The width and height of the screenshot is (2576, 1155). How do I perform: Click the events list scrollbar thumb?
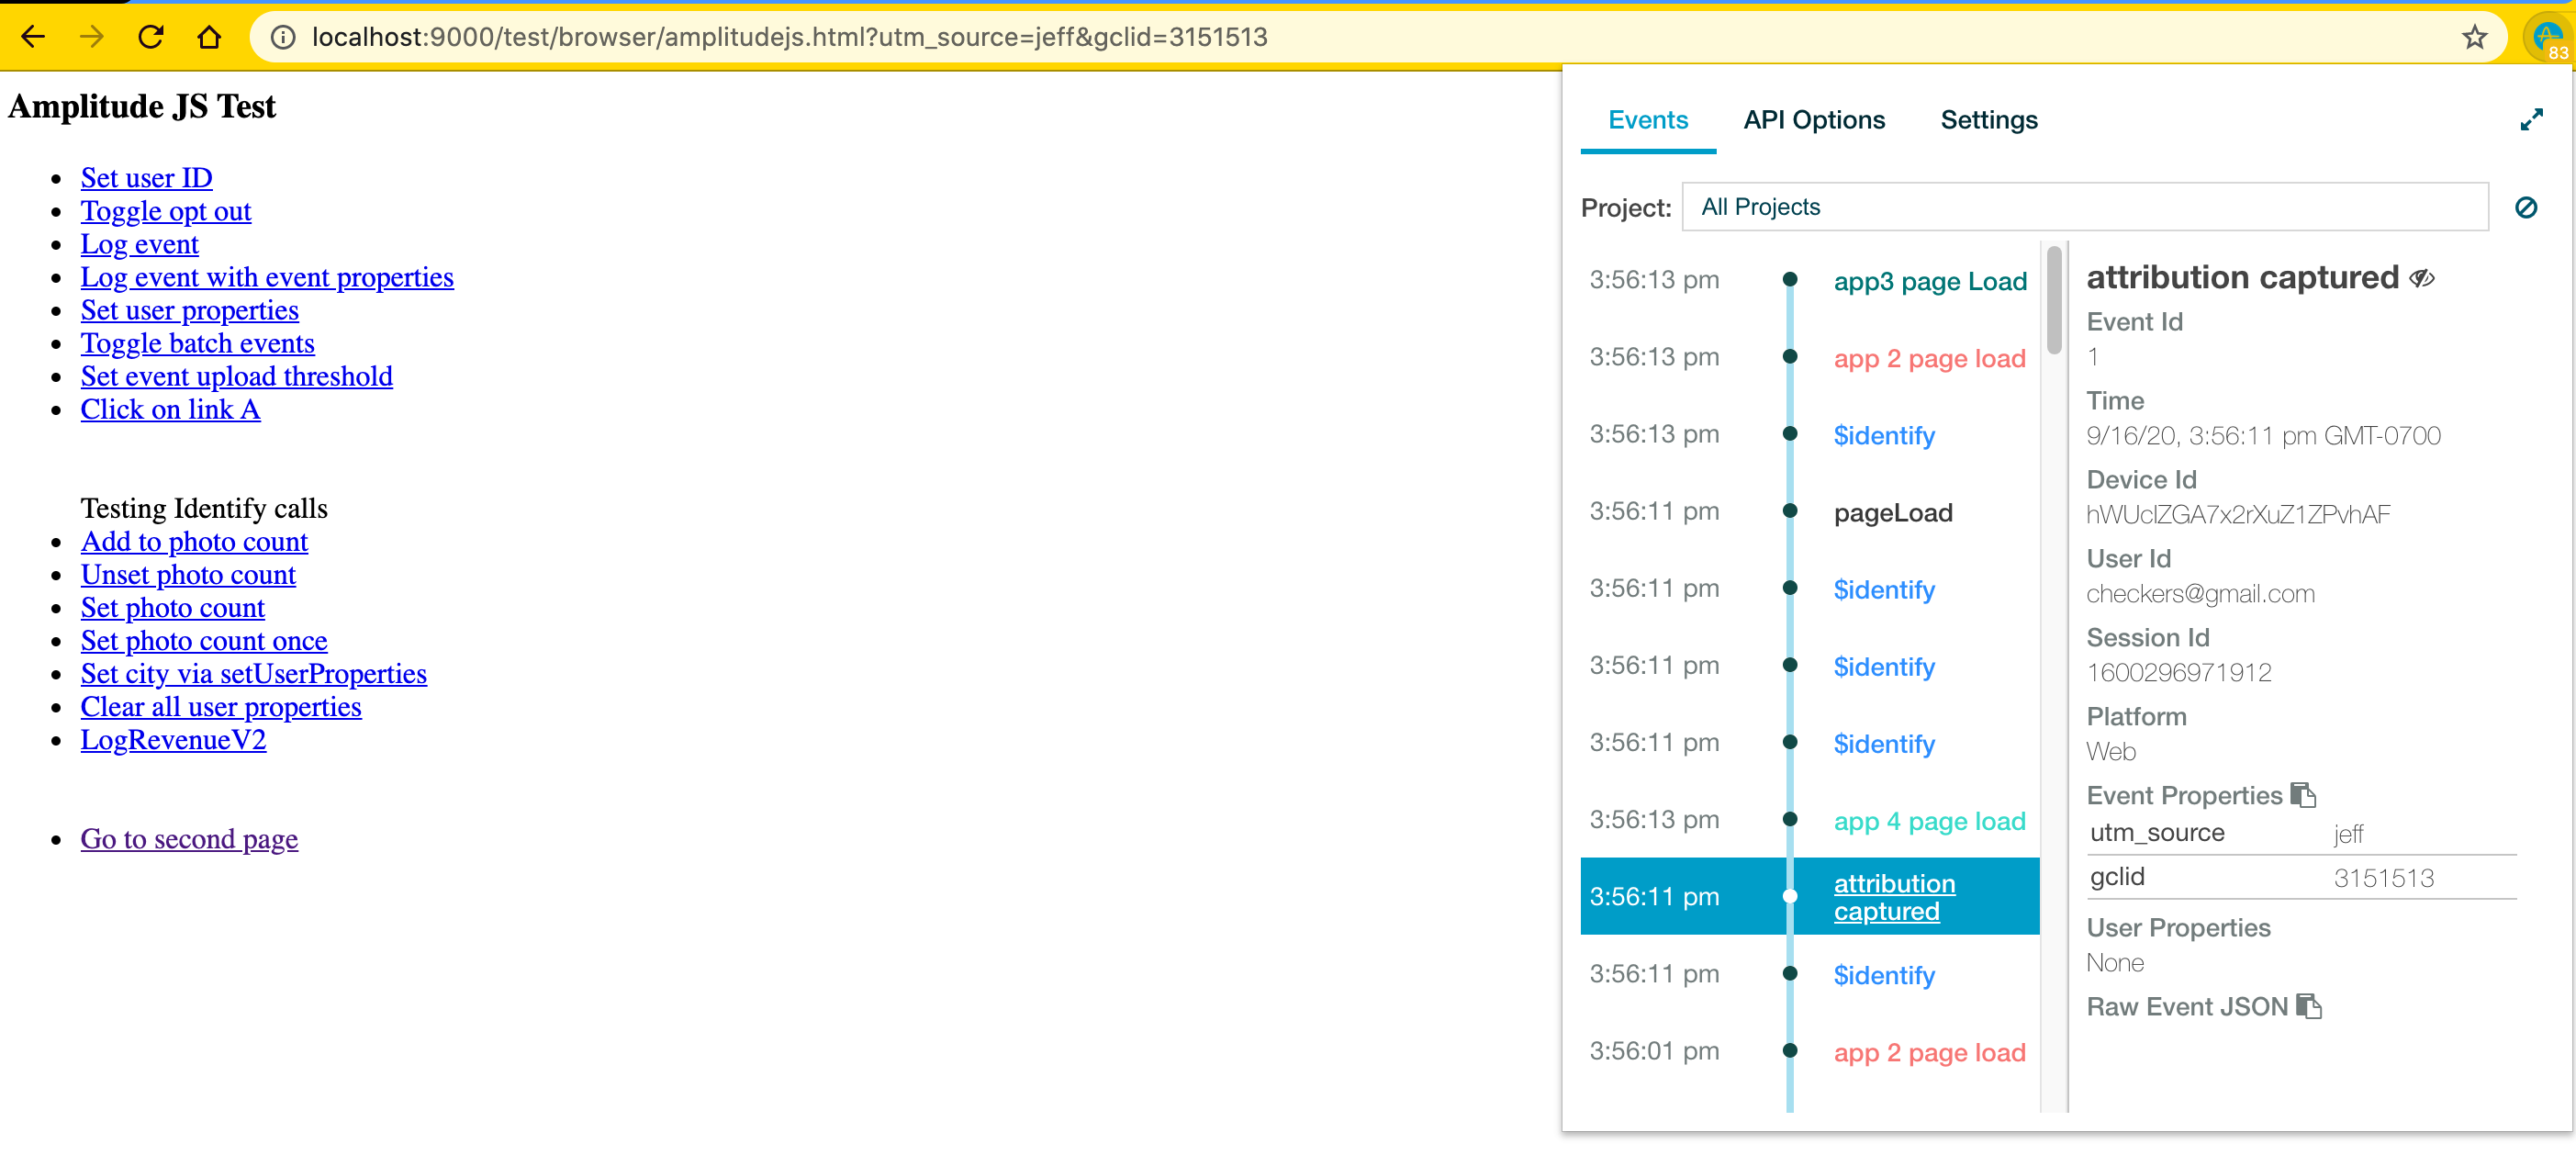pos(2054,300)
